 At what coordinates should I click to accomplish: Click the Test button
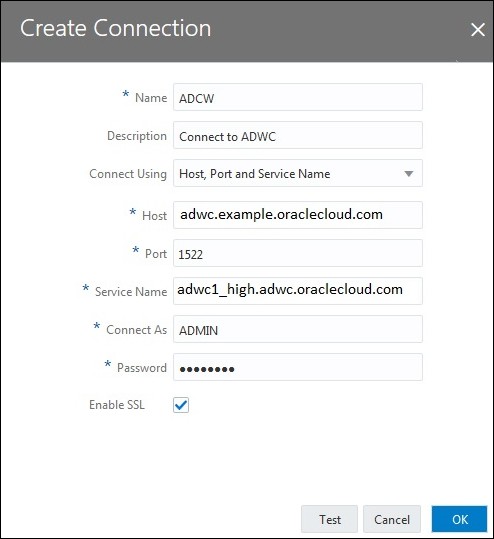[329, 519]
